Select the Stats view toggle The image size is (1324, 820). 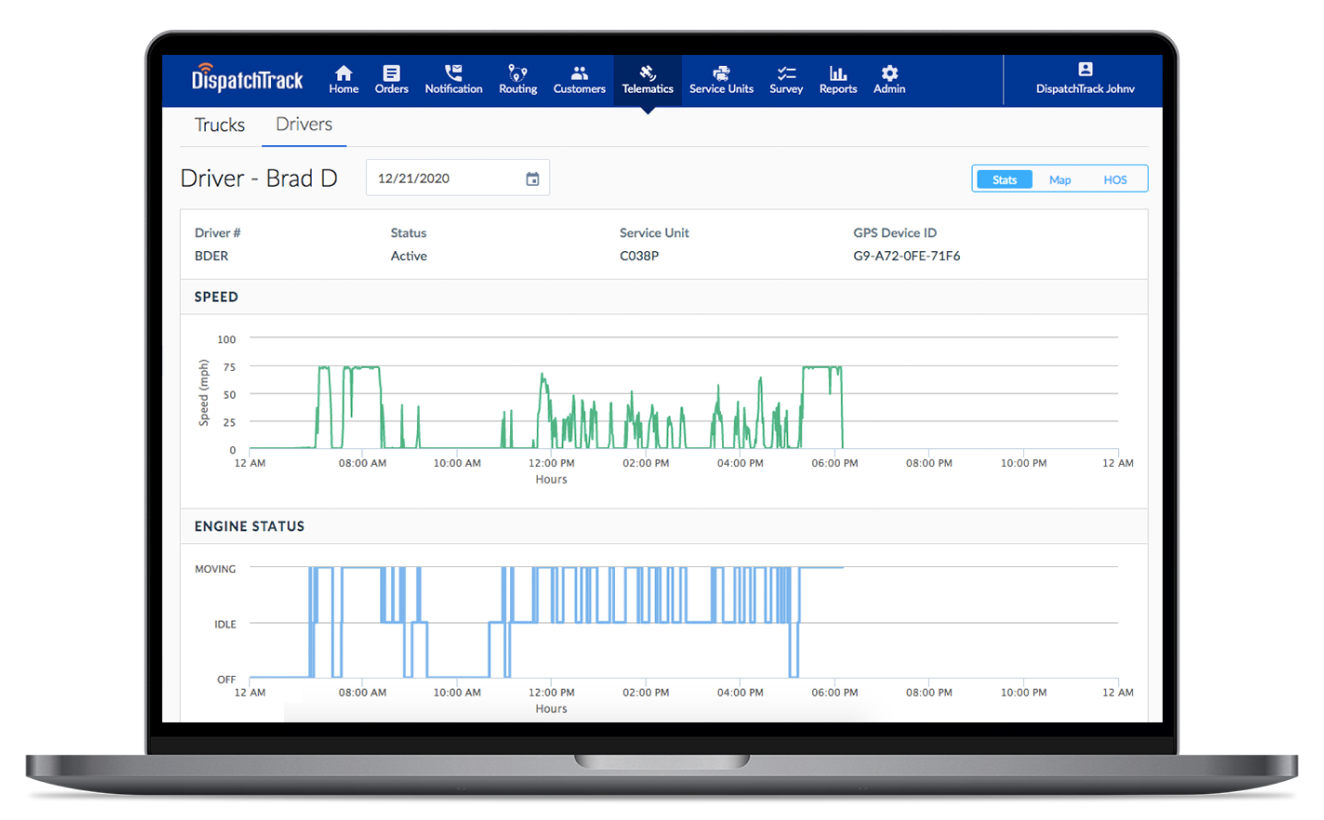pyautogui.click(x=1004, y=180)
